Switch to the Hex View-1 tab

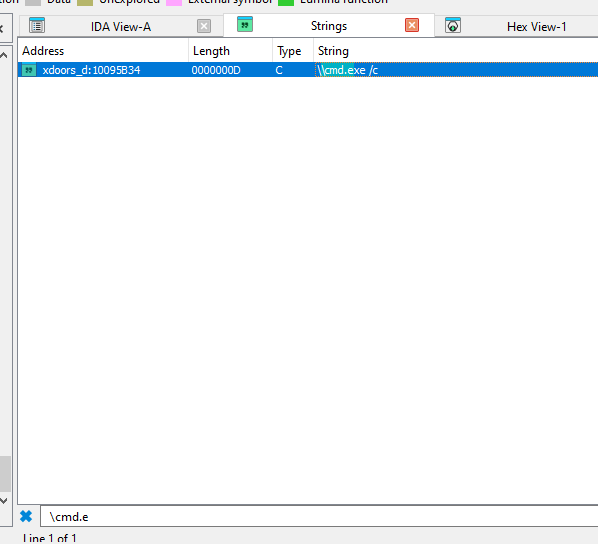click(536, 27)
